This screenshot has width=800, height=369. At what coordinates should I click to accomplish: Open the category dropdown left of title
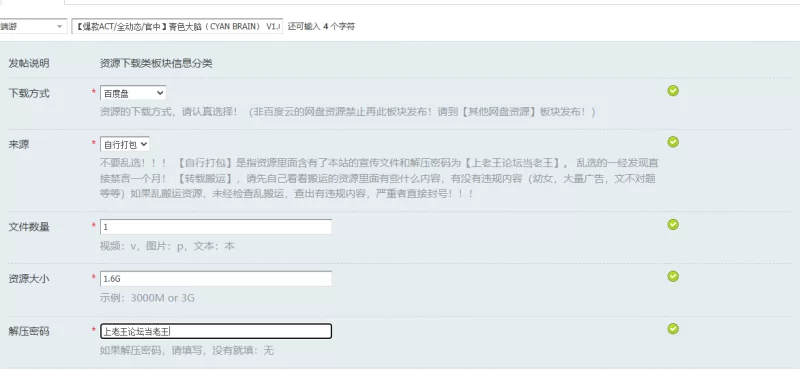click(33, 26)
